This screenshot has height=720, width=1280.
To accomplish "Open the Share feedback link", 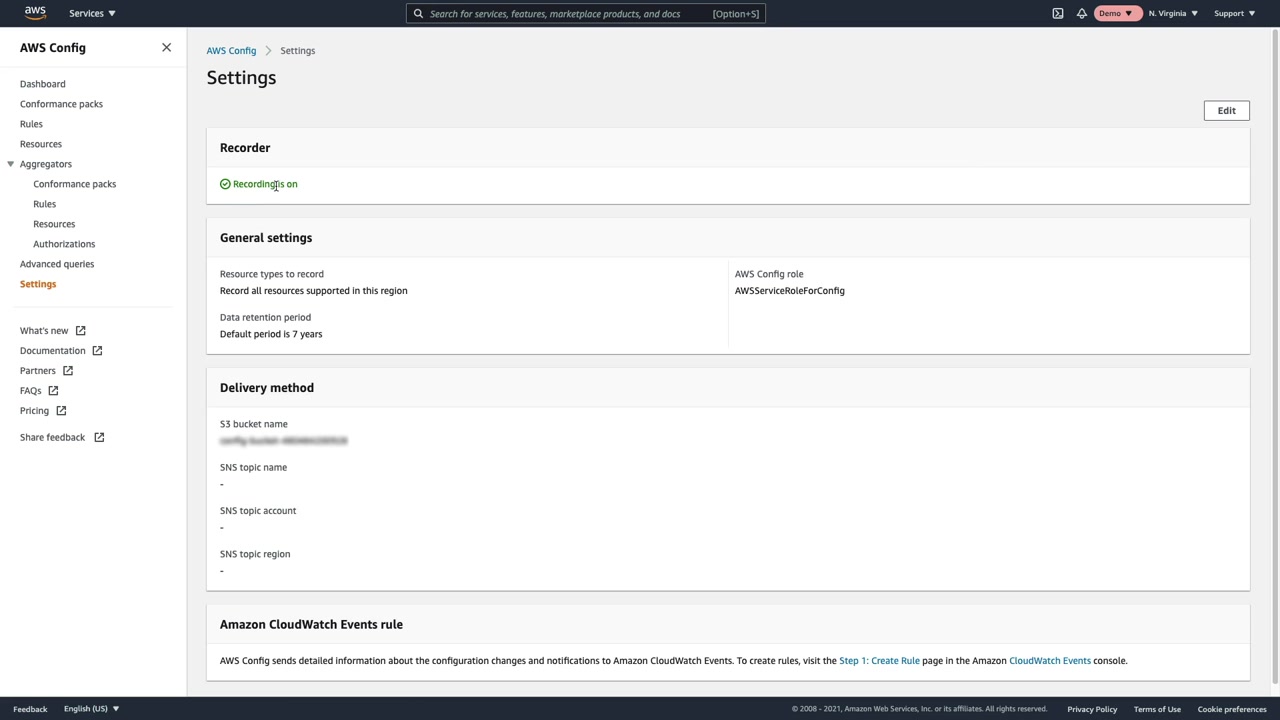I will coord(52,438).
